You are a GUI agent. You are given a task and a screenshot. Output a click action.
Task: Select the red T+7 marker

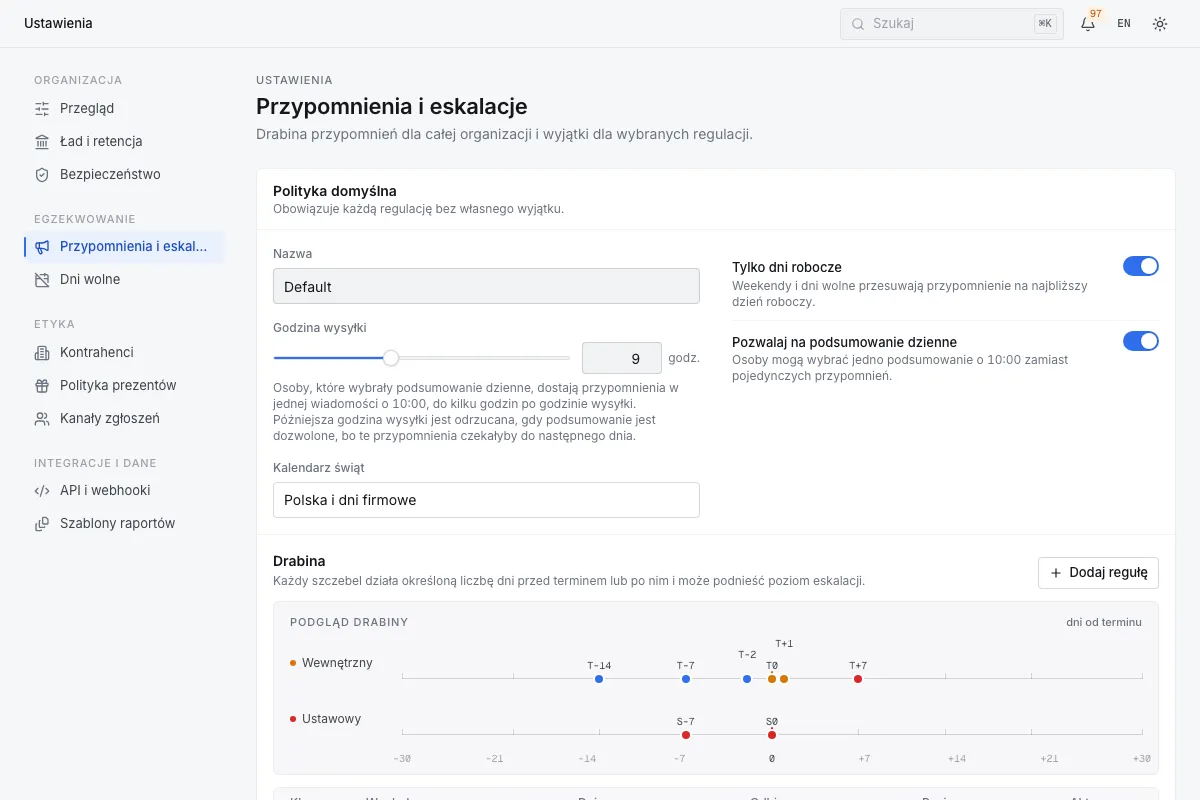coord(858,679)
